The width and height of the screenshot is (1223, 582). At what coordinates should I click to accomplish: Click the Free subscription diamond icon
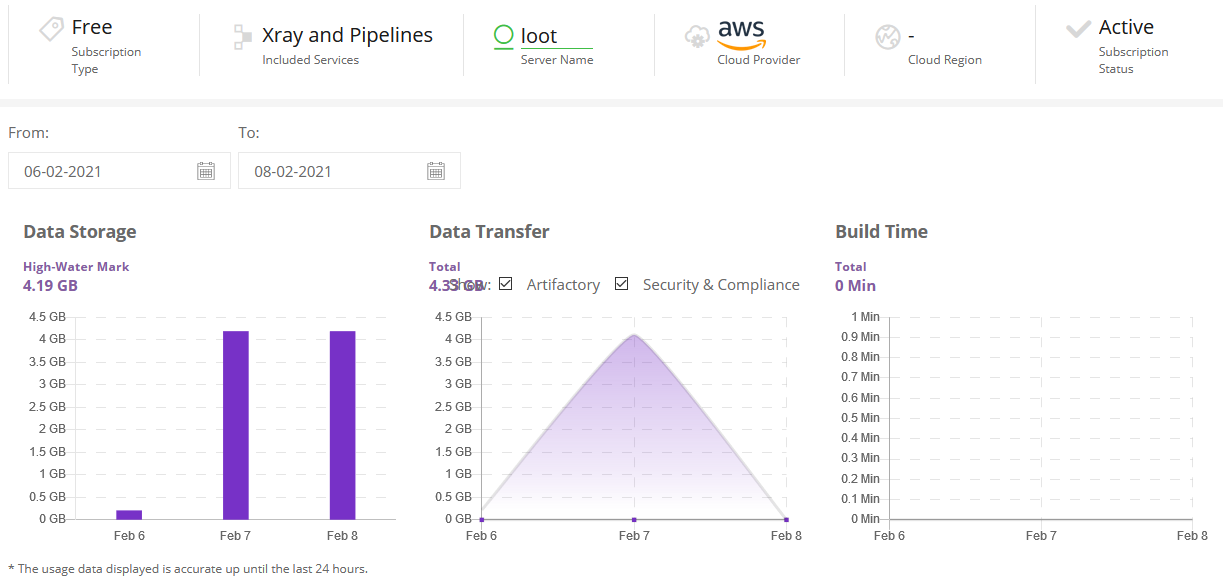point(52,27)
